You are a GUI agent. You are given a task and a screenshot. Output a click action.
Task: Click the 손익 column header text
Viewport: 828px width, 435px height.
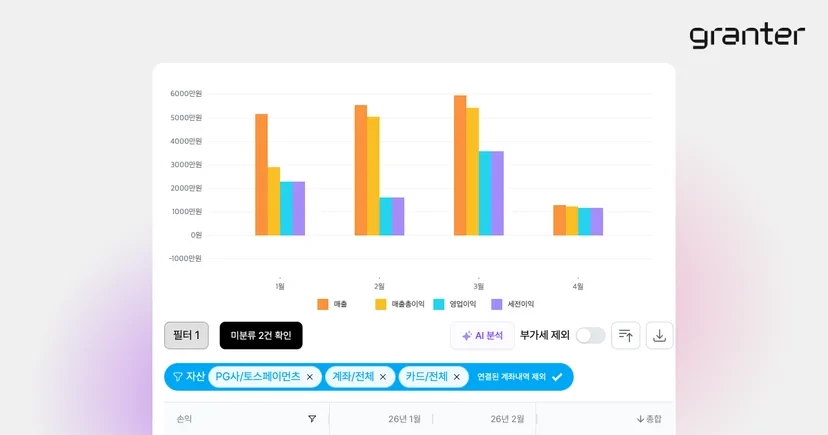click(x=184, y=419)
